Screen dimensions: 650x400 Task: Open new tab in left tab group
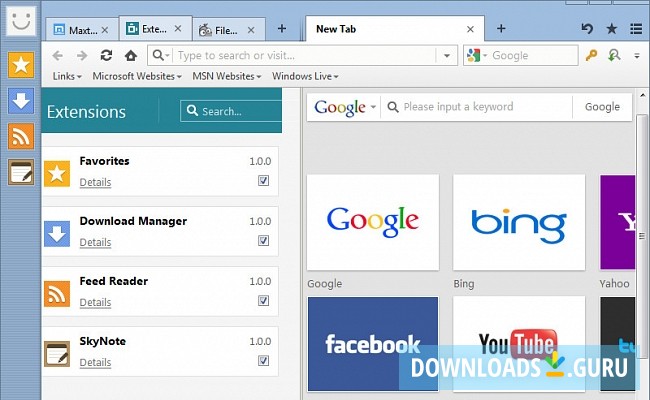pos(282,29)
